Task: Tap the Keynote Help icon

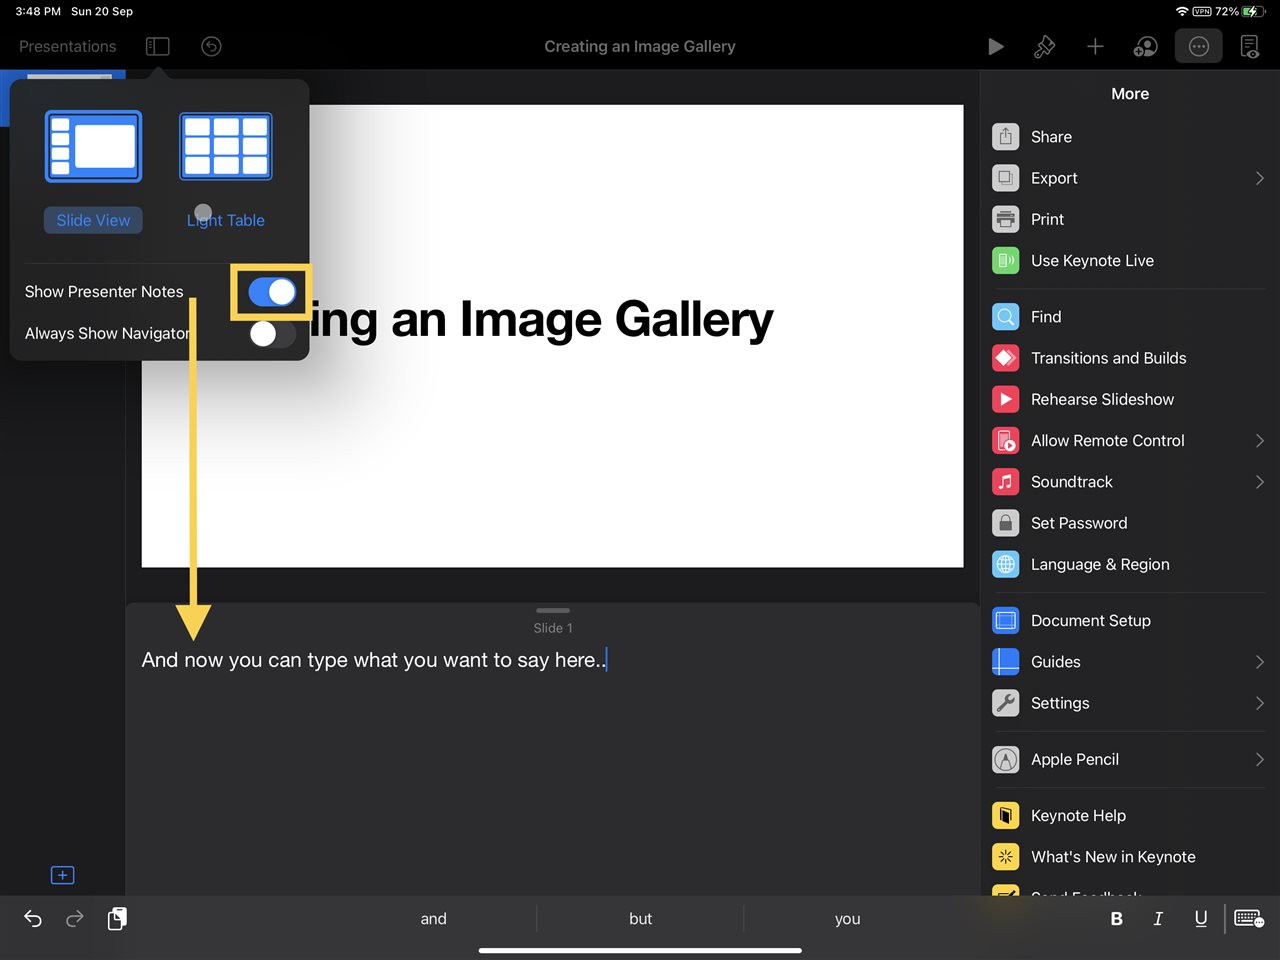Action: 1006,816
